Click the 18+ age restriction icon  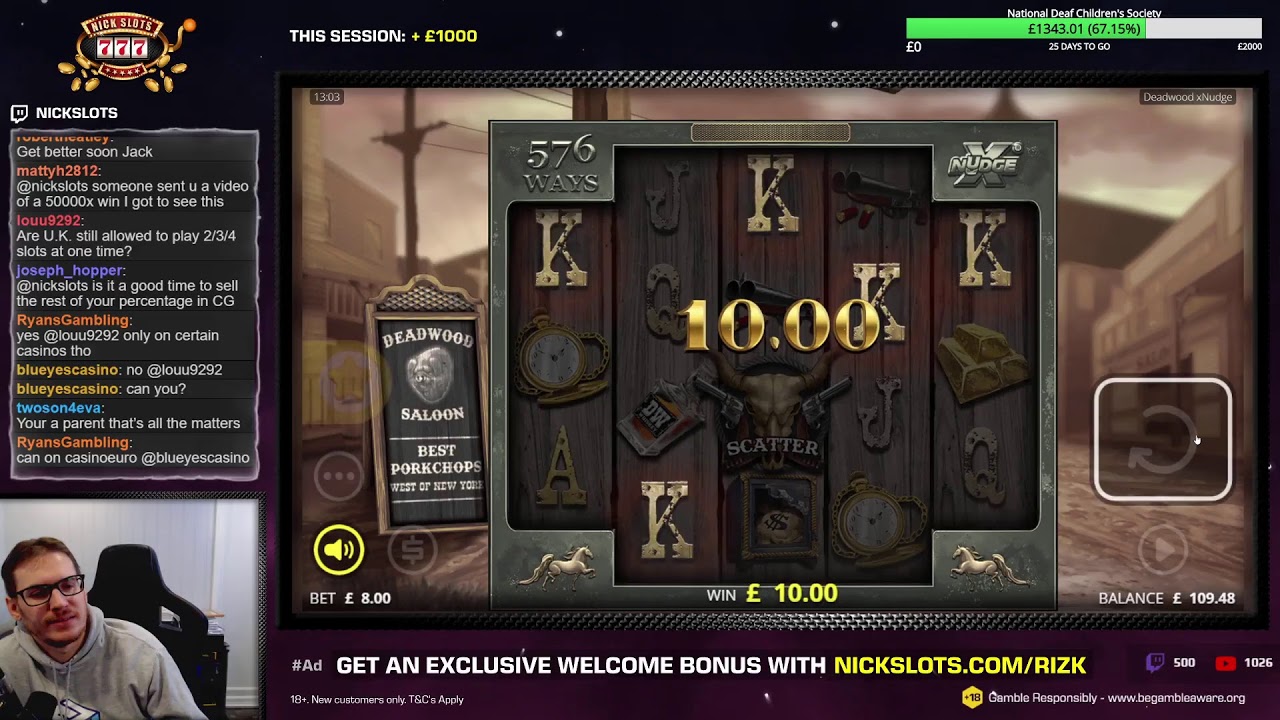coord(972,698)
